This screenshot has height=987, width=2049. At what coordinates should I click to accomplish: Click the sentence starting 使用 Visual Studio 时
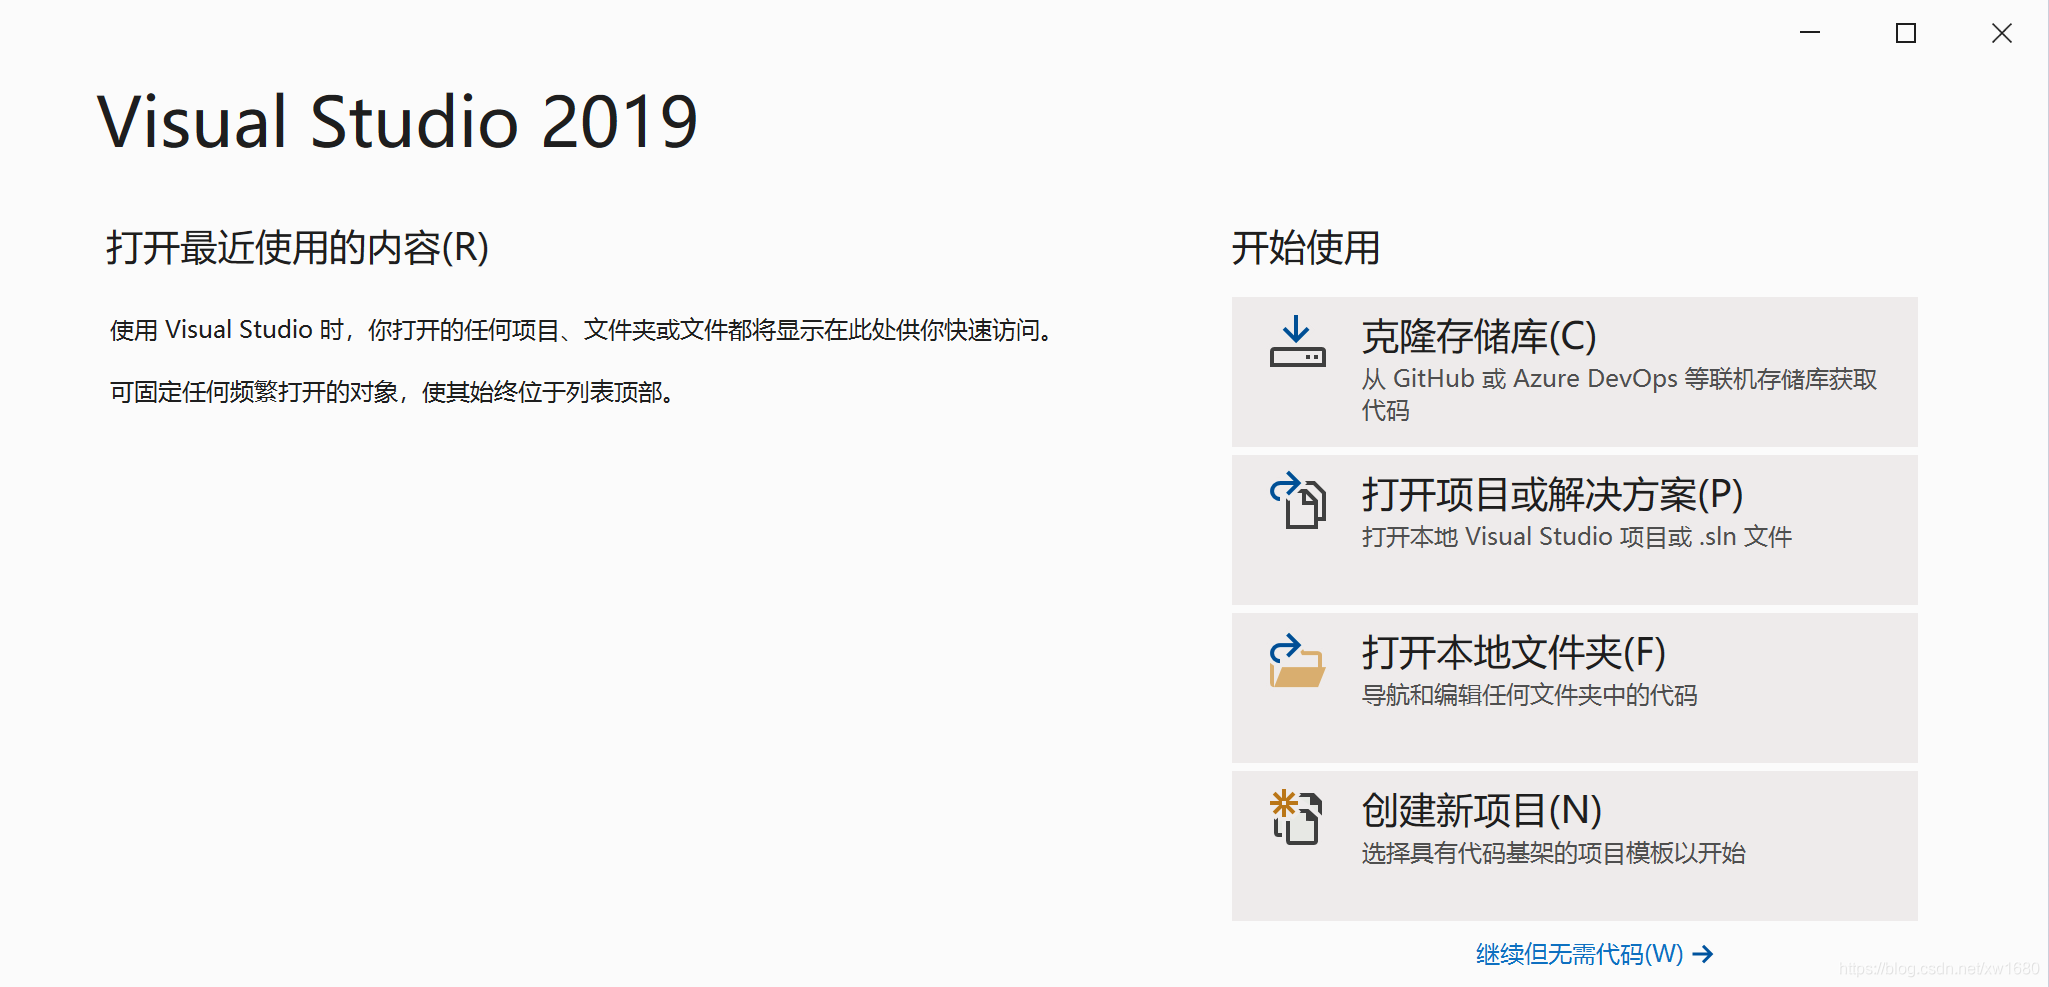pos(583,330)
